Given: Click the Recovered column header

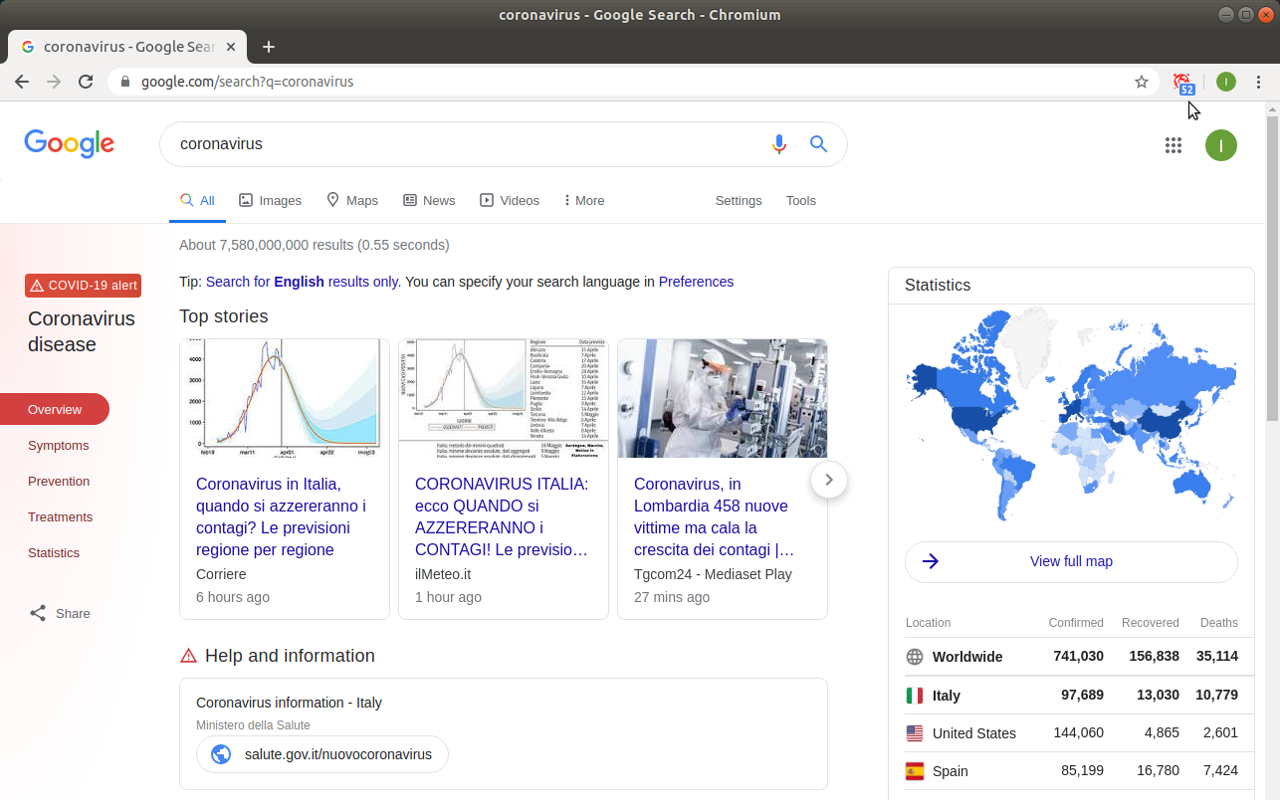Looking at the screenshot, I should click(1150, 623).
